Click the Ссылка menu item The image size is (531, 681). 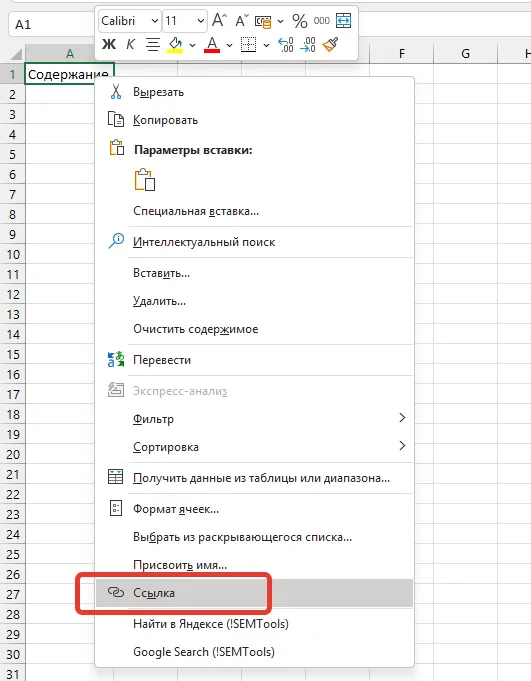[254, 593]
